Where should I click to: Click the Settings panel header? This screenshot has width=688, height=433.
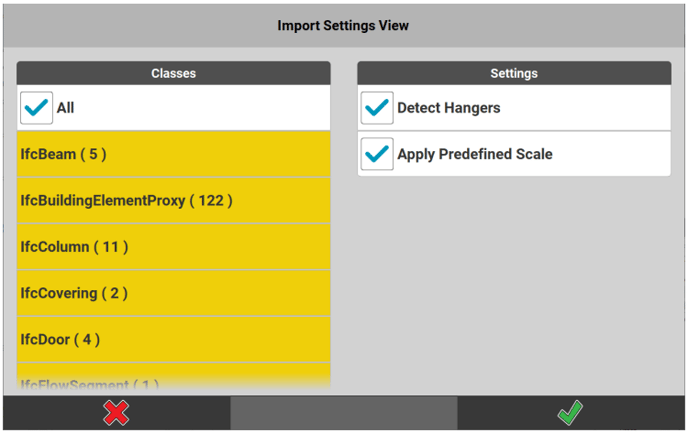click(x=514, y=73)
